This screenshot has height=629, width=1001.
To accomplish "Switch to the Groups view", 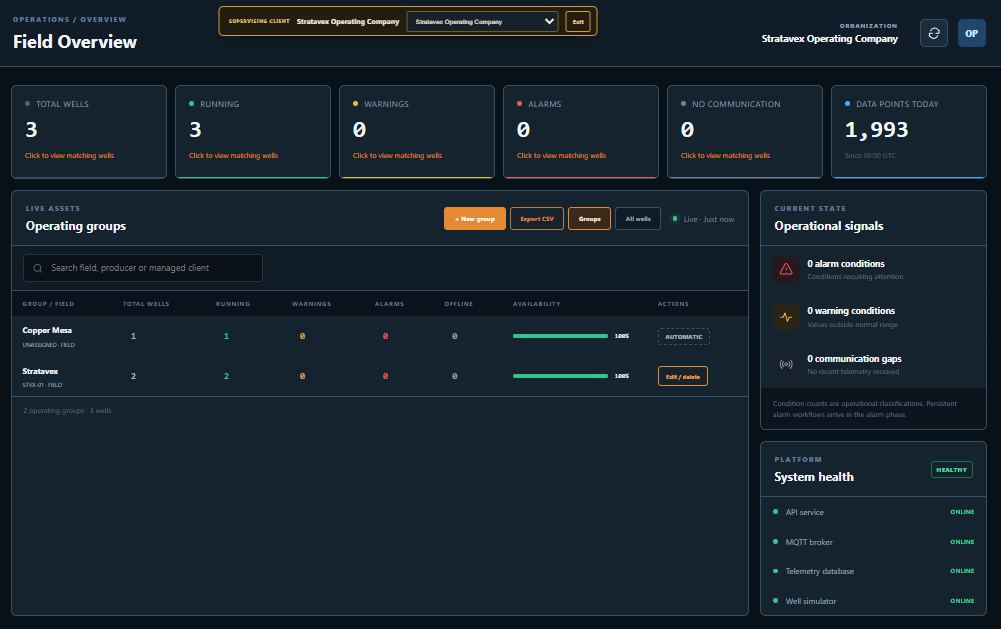I will [589, 218].
